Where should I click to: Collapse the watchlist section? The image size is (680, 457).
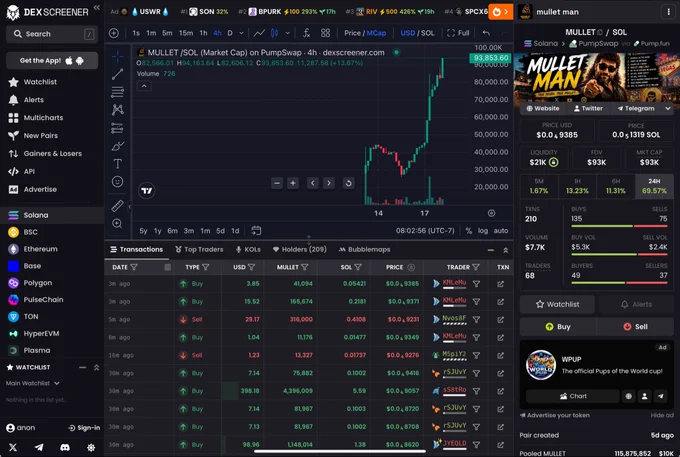point(82,367)
